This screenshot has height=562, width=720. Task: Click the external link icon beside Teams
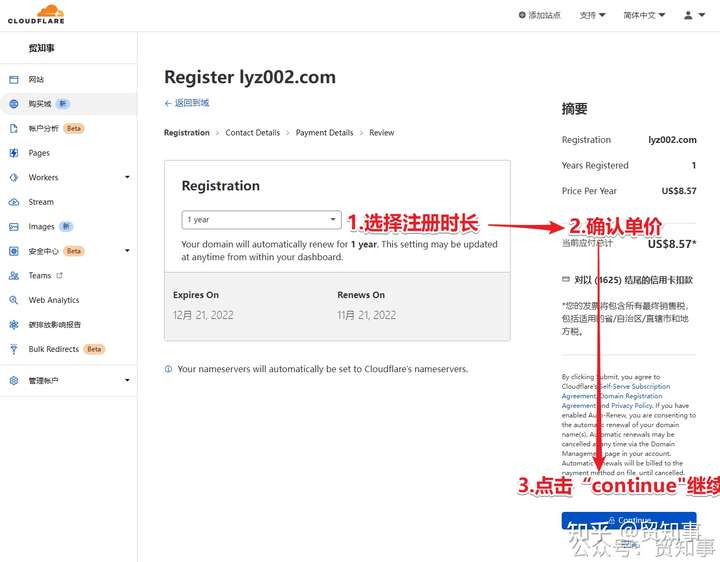click(59, 275)
